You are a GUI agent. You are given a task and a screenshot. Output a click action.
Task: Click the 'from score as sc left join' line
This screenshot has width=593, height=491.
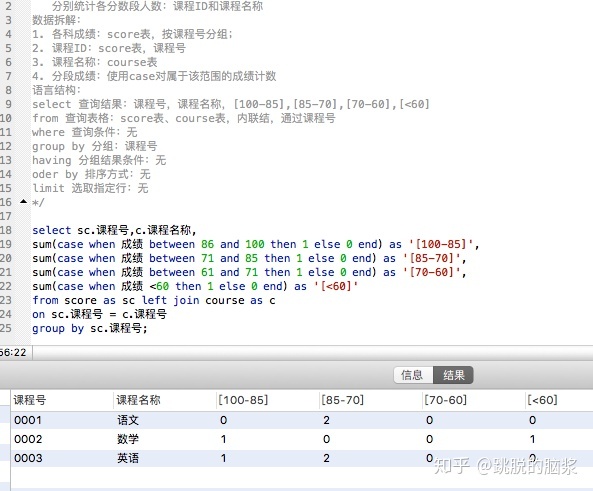tap(154, 300)
